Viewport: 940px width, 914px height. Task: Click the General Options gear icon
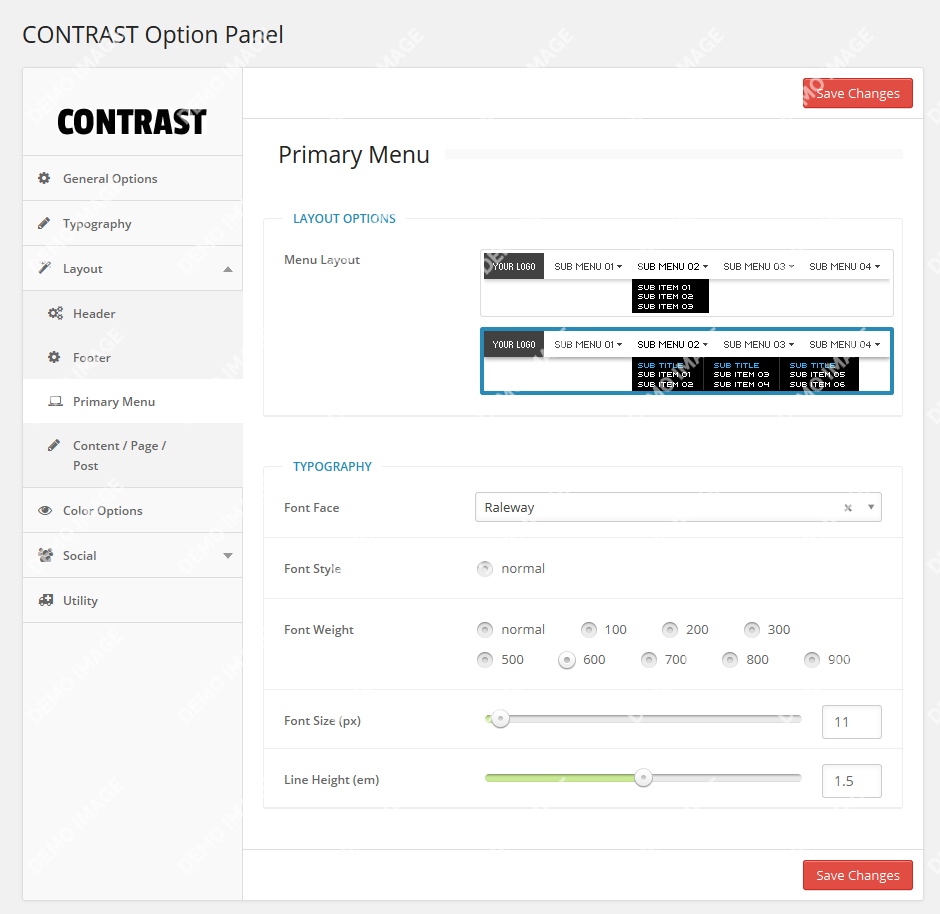pos(44,178)
